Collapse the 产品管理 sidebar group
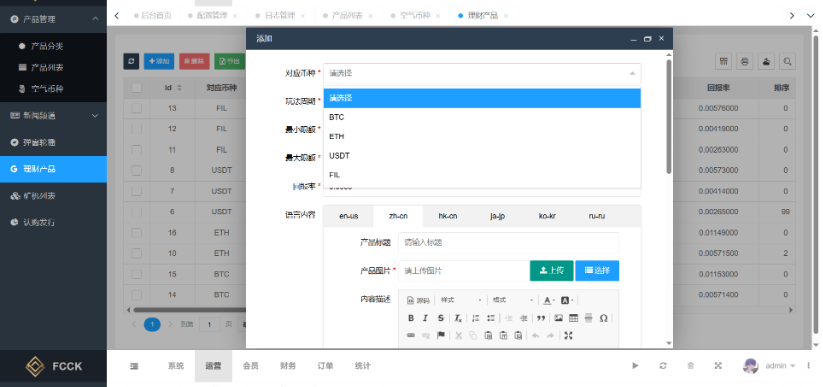This screenshot has height=387, width=823. pos(53,19)
